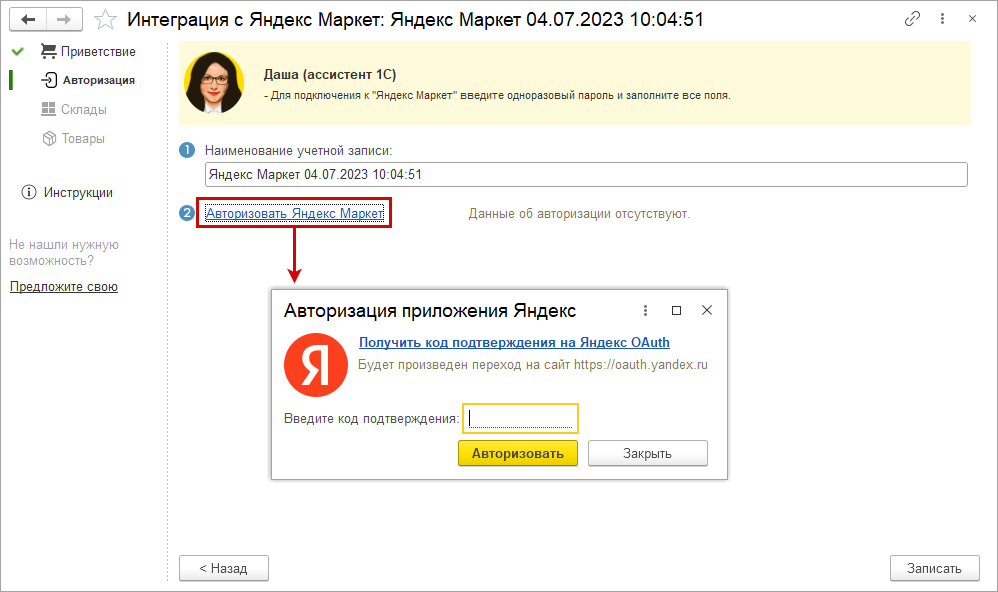The height and width of the screenshot is (592, 998).
Task: Edit the Наименование учетной записи field
Action: [586, 174]
